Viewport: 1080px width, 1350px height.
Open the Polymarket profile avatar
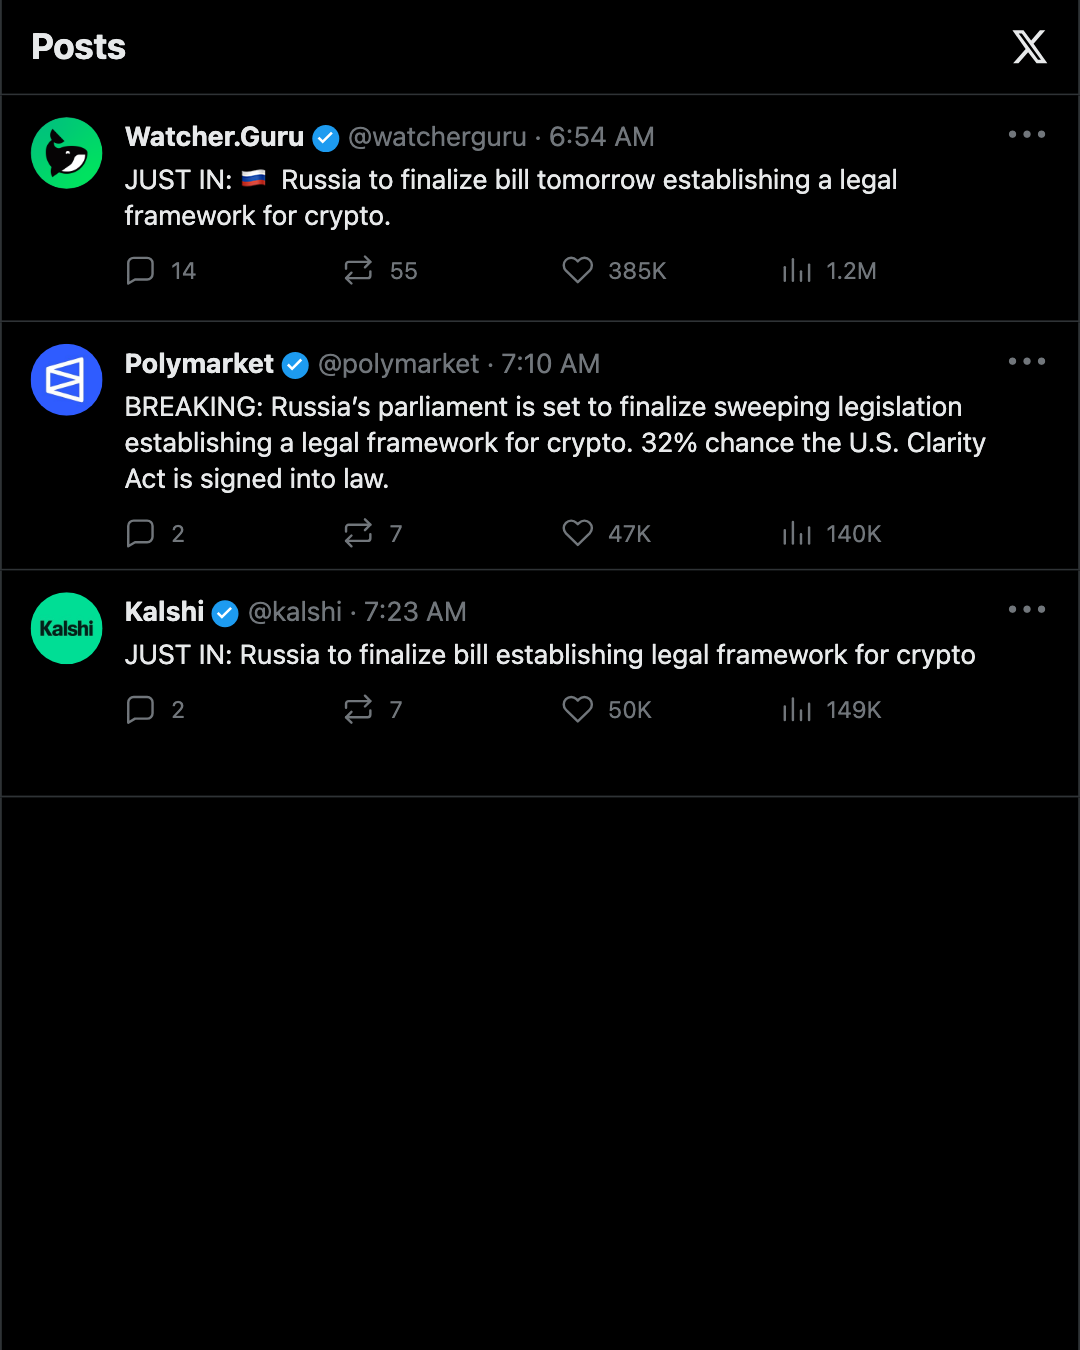(x=67, y=380)
